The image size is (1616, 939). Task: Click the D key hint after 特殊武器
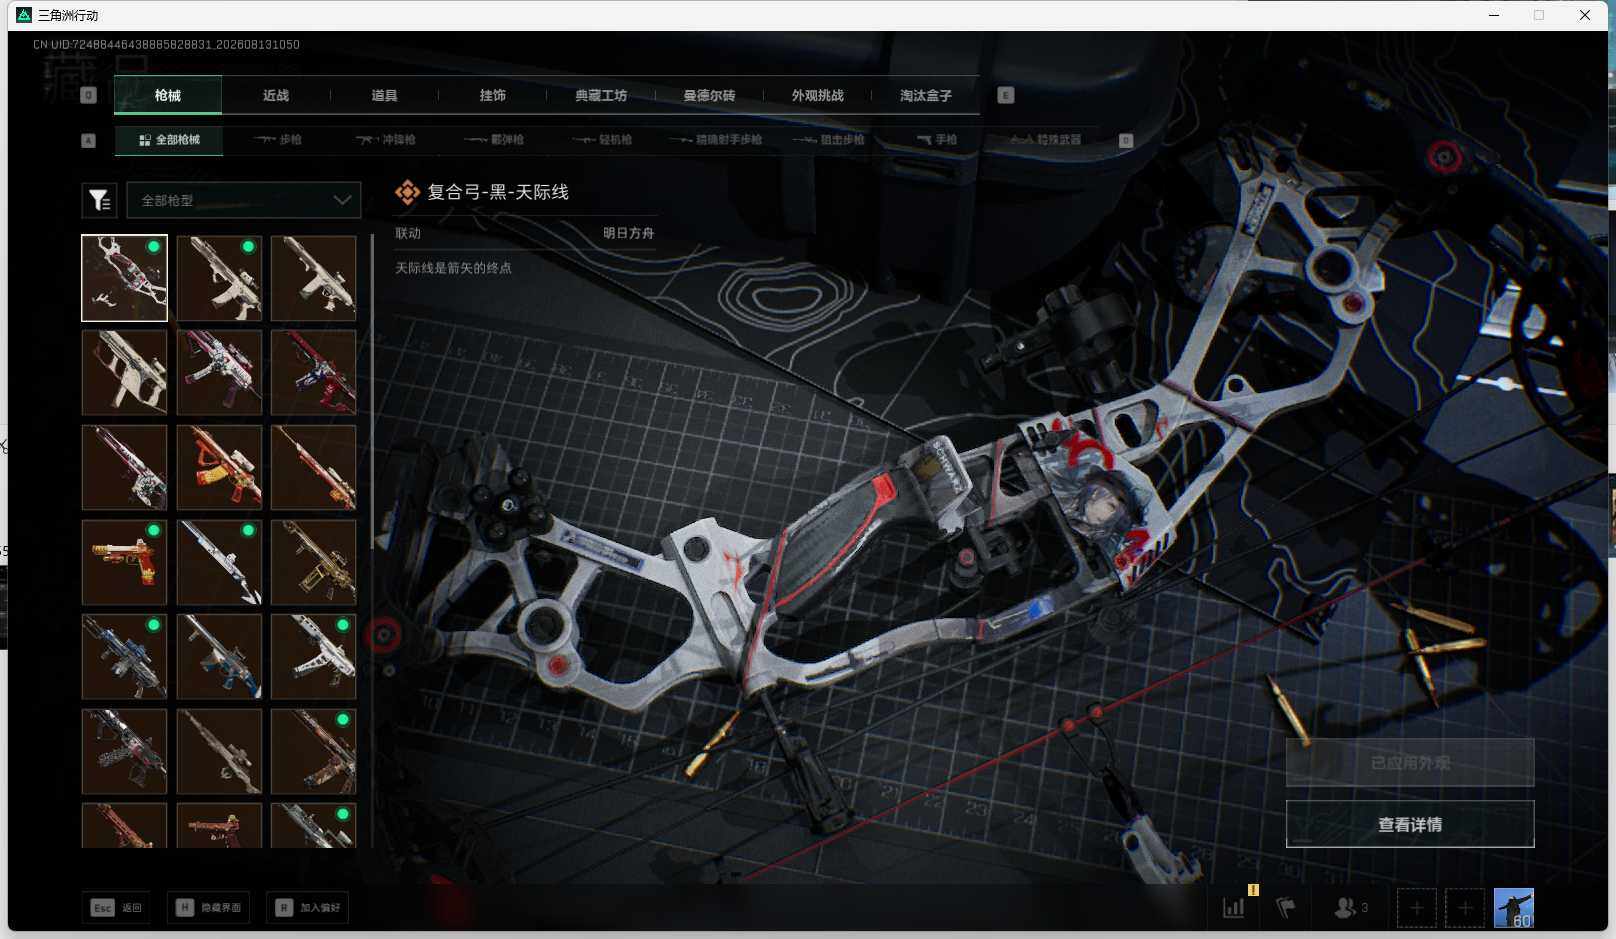pyautogui.click(x=1125, y=140)
